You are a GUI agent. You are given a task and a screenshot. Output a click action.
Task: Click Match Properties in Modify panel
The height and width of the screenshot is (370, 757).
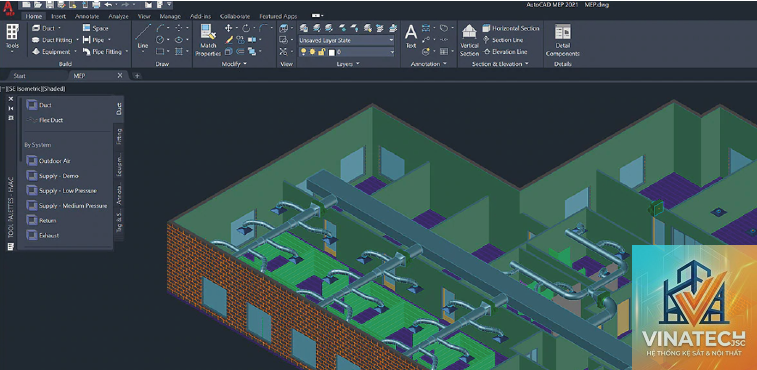tap(208, 40)
